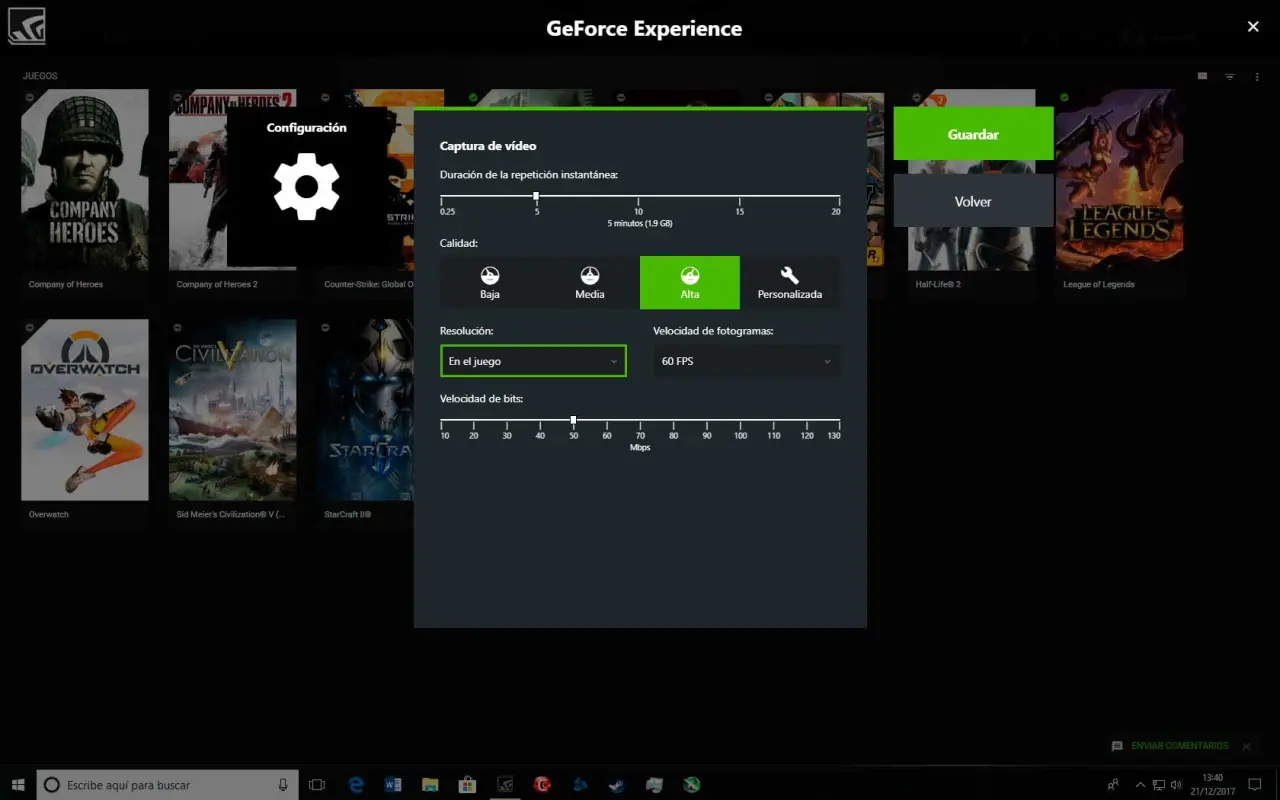Open Microsoft Edge from the taskbar
Screen dimensions: 1280x800
356,785
